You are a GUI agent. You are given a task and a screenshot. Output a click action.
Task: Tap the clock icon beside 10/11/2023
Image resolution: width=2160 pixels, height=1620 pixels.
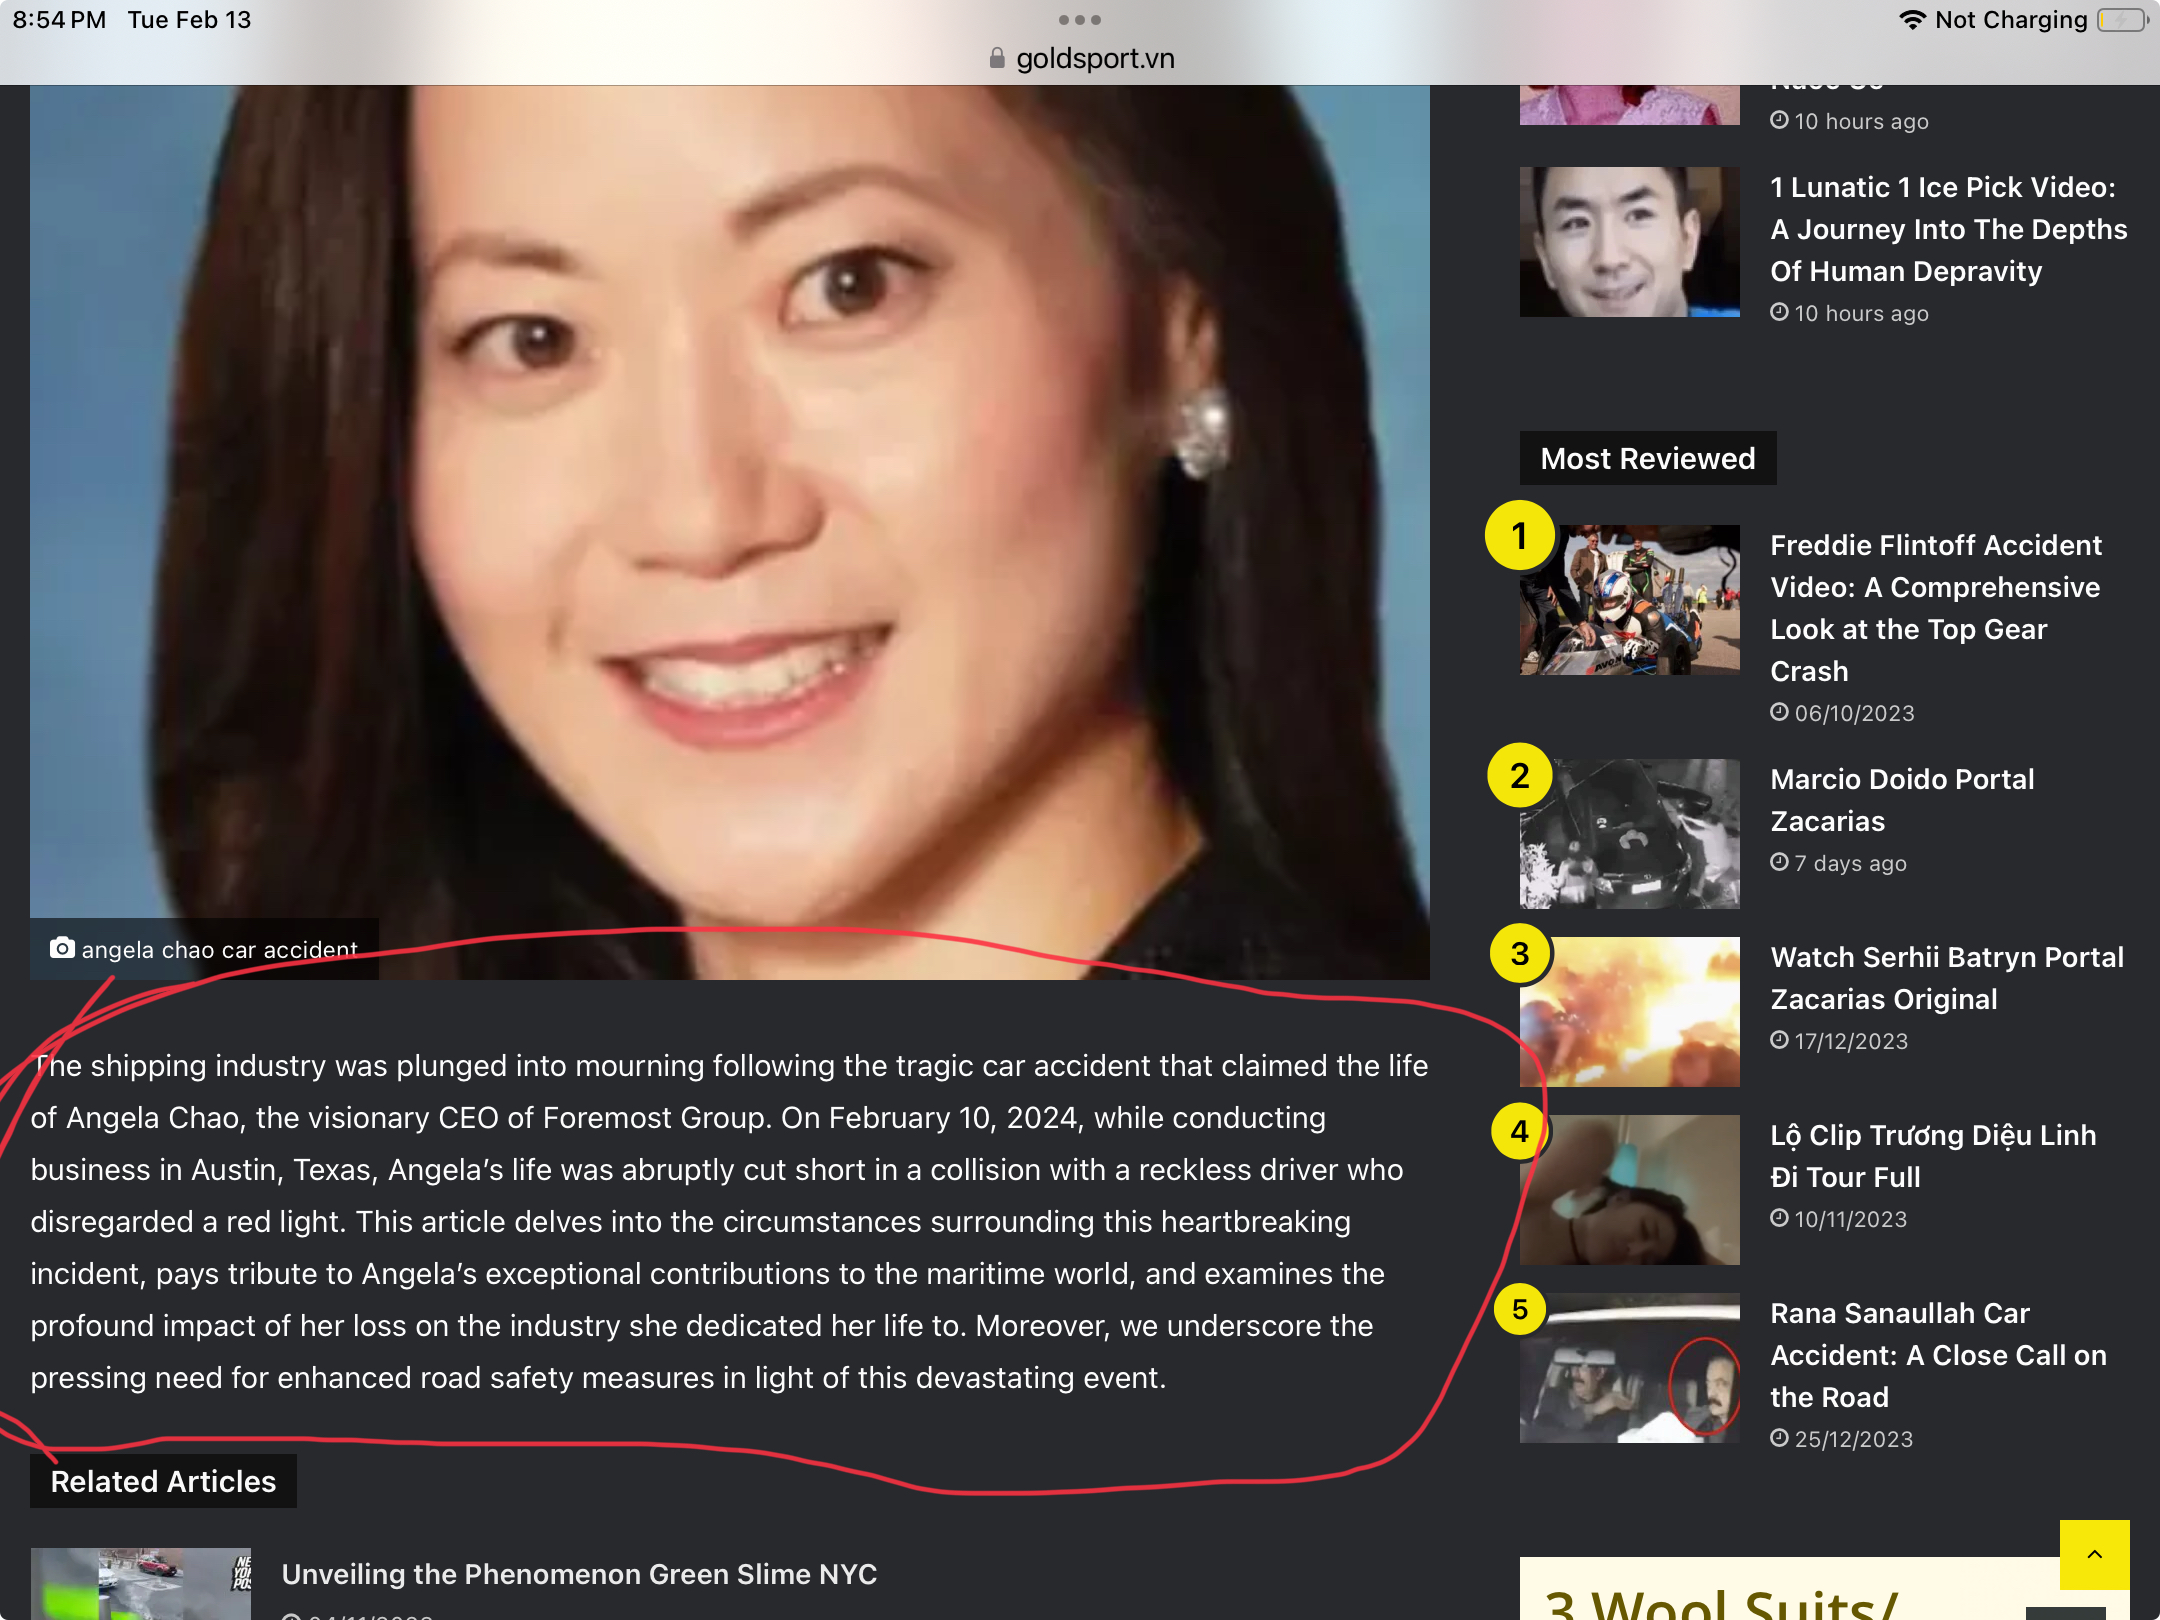(1779, 1218)
